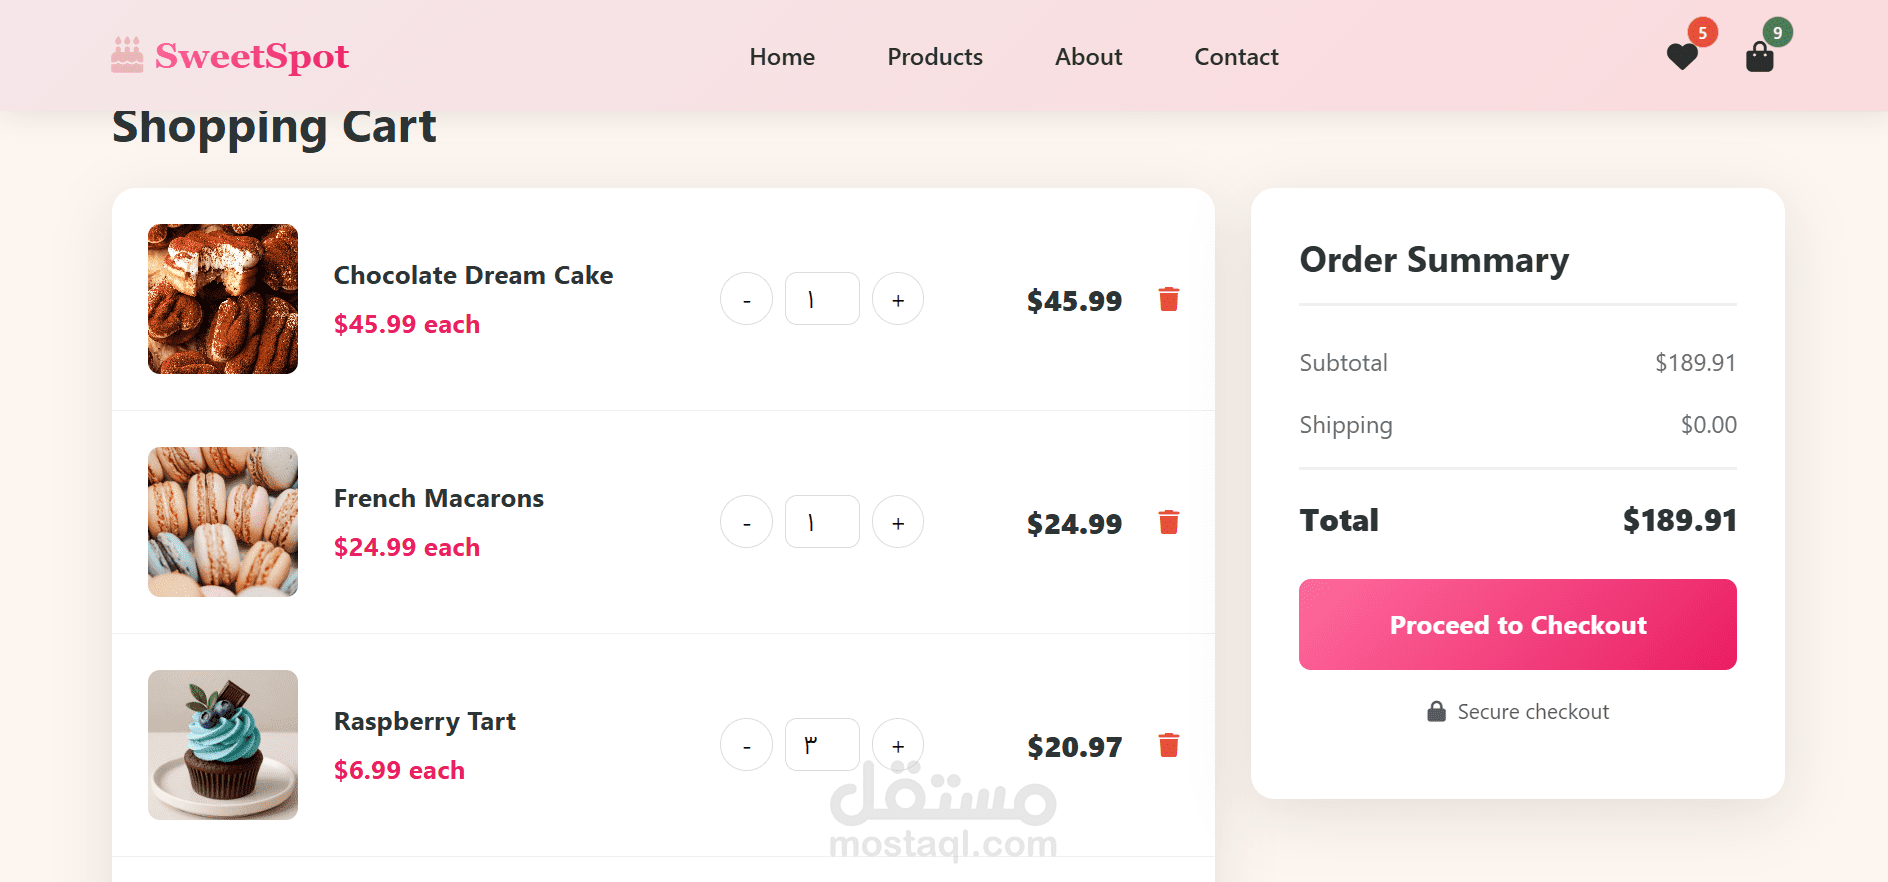Decrease French Macarons quantity
This screenshot has width=1888, height=882.
tap(746, 522)
